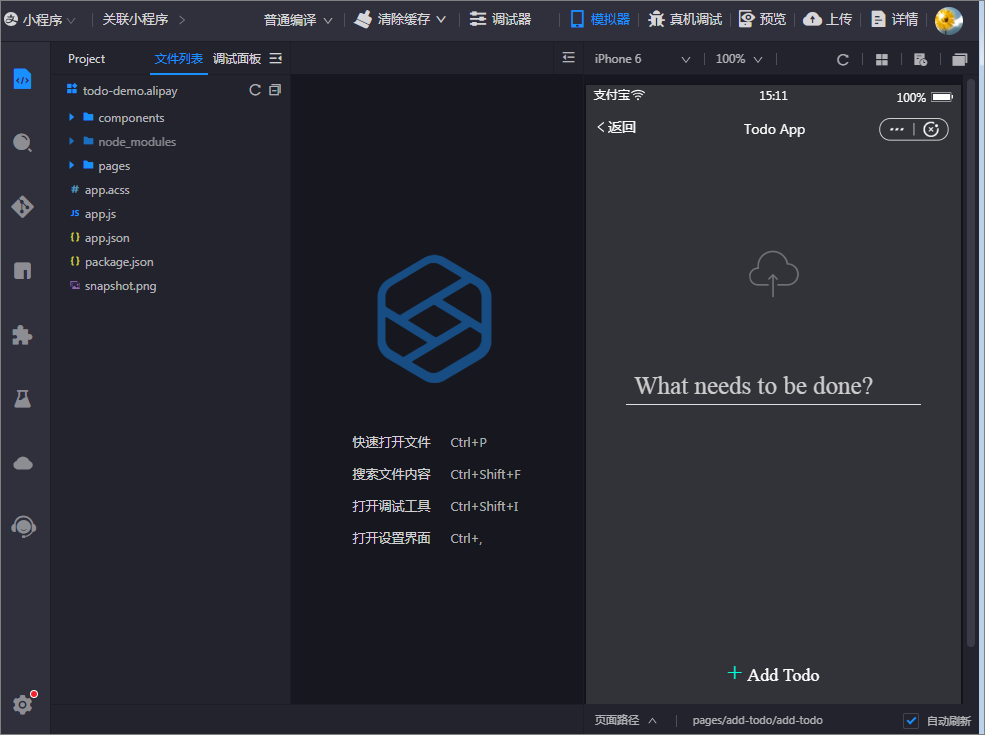Click the pages/add-todo/add-todo path text
Screen dimensions: 985x735
(x=758, y=721)
